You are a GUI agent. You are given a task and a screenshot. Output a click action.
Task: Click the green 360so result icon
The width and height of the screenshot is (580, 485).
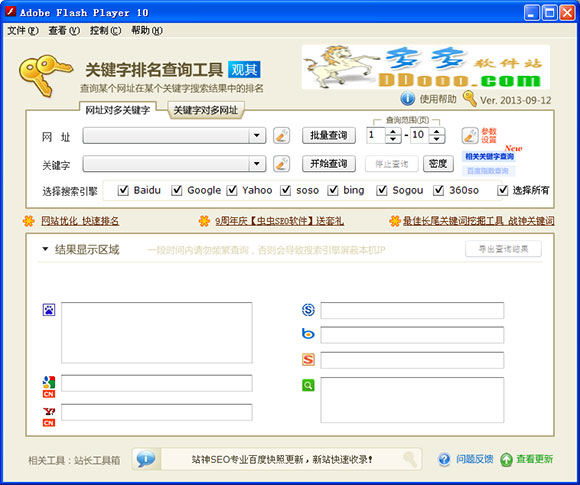[308, 385]
